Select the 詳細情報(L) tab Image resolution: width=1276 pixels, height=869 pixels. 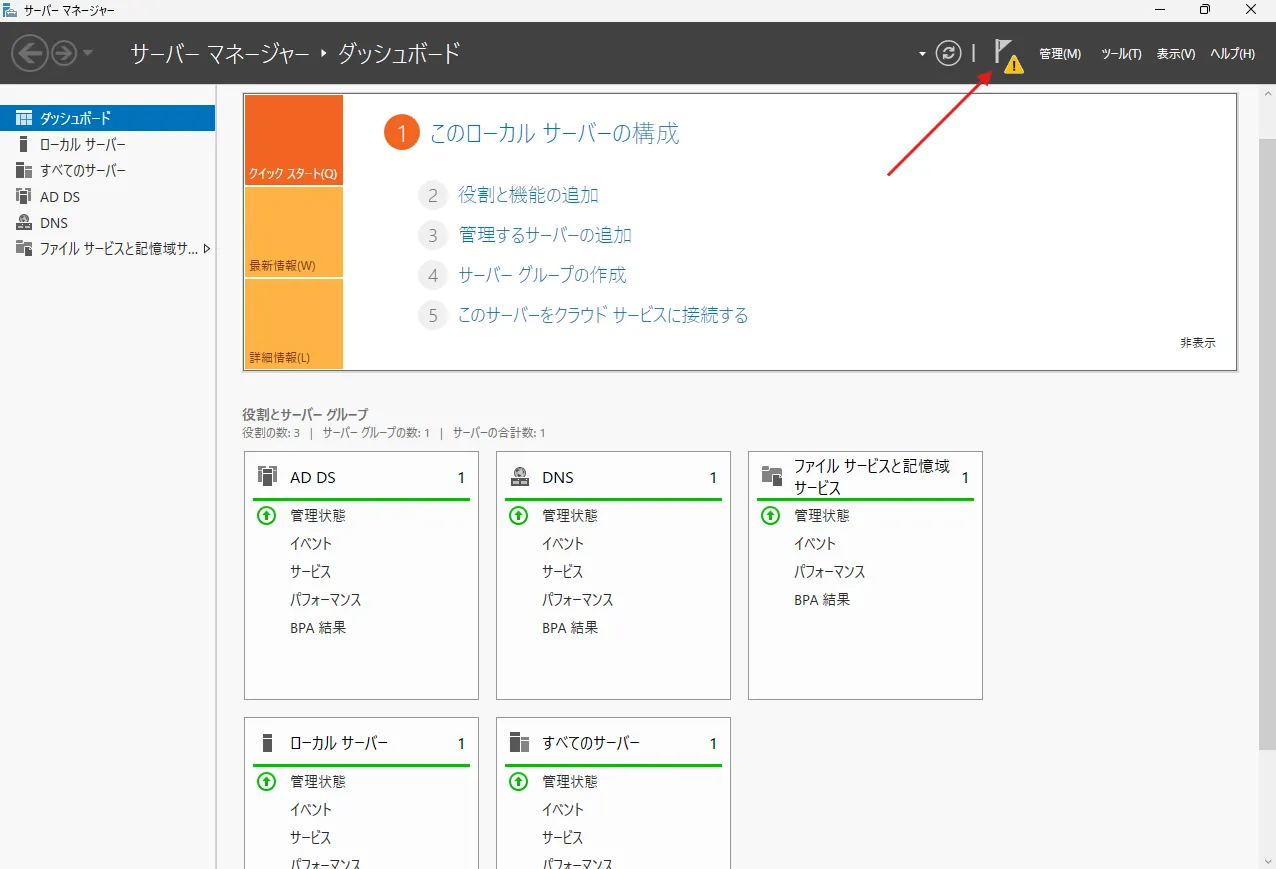pyautogui.click(x=294, y=324)
